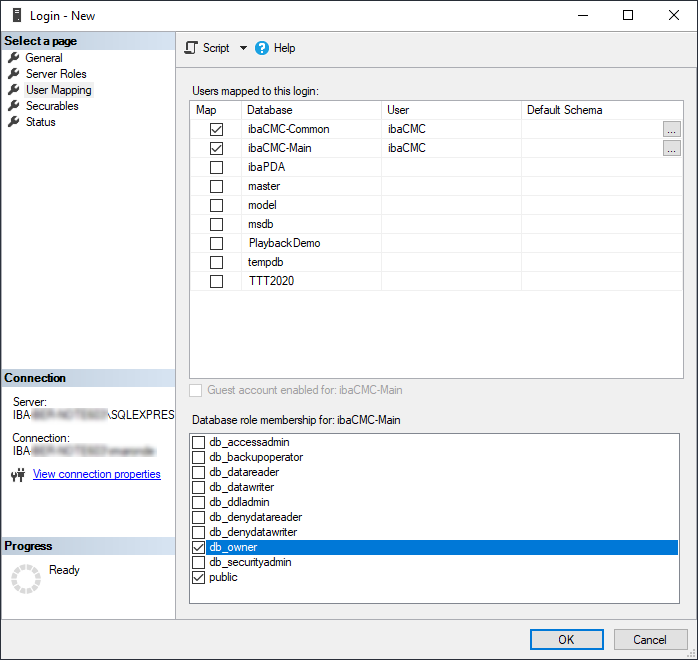This screenshot has width=698, height=660.
Task: Switch to the User Mapping page
Action: pyautogui.click(x=58, y=90)
